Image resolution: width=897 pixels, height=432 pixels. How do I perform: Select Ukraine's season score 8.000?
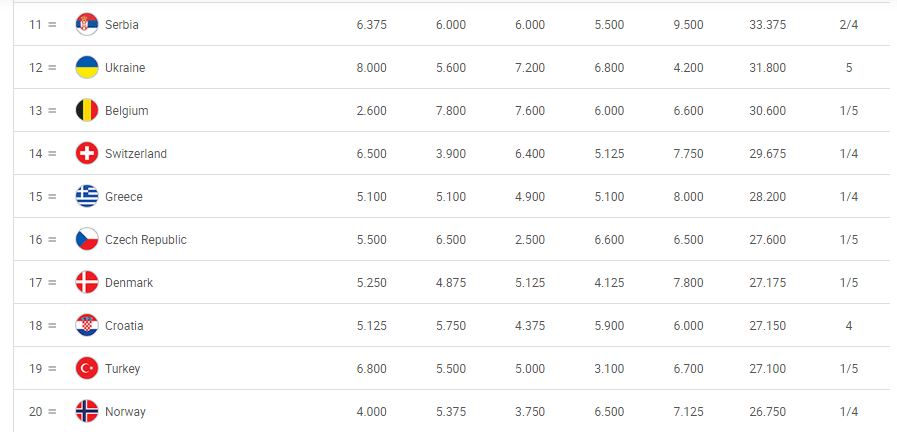(372, 68)
